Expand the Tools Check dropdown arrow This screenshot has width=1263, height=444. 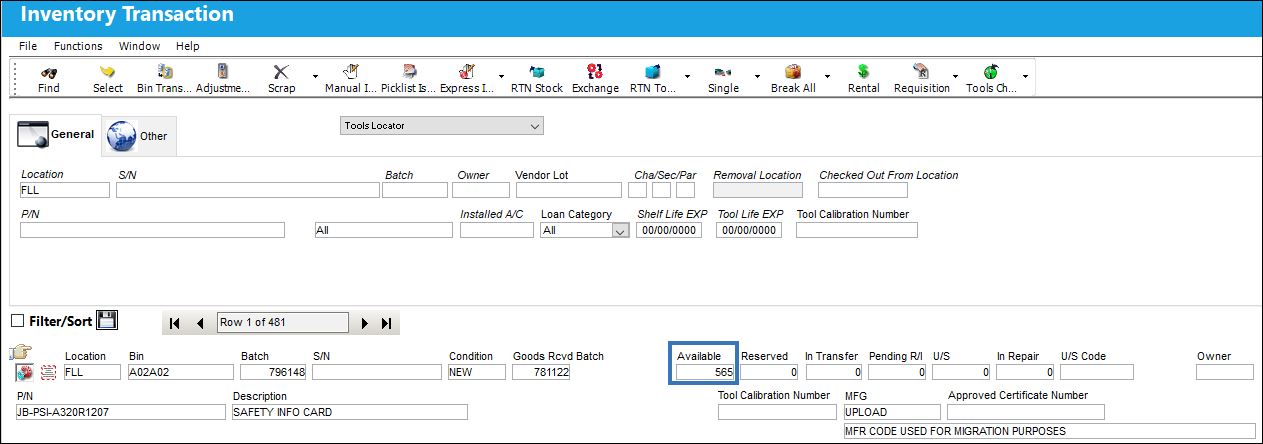pyautogui.click(x=1025, y=76)
